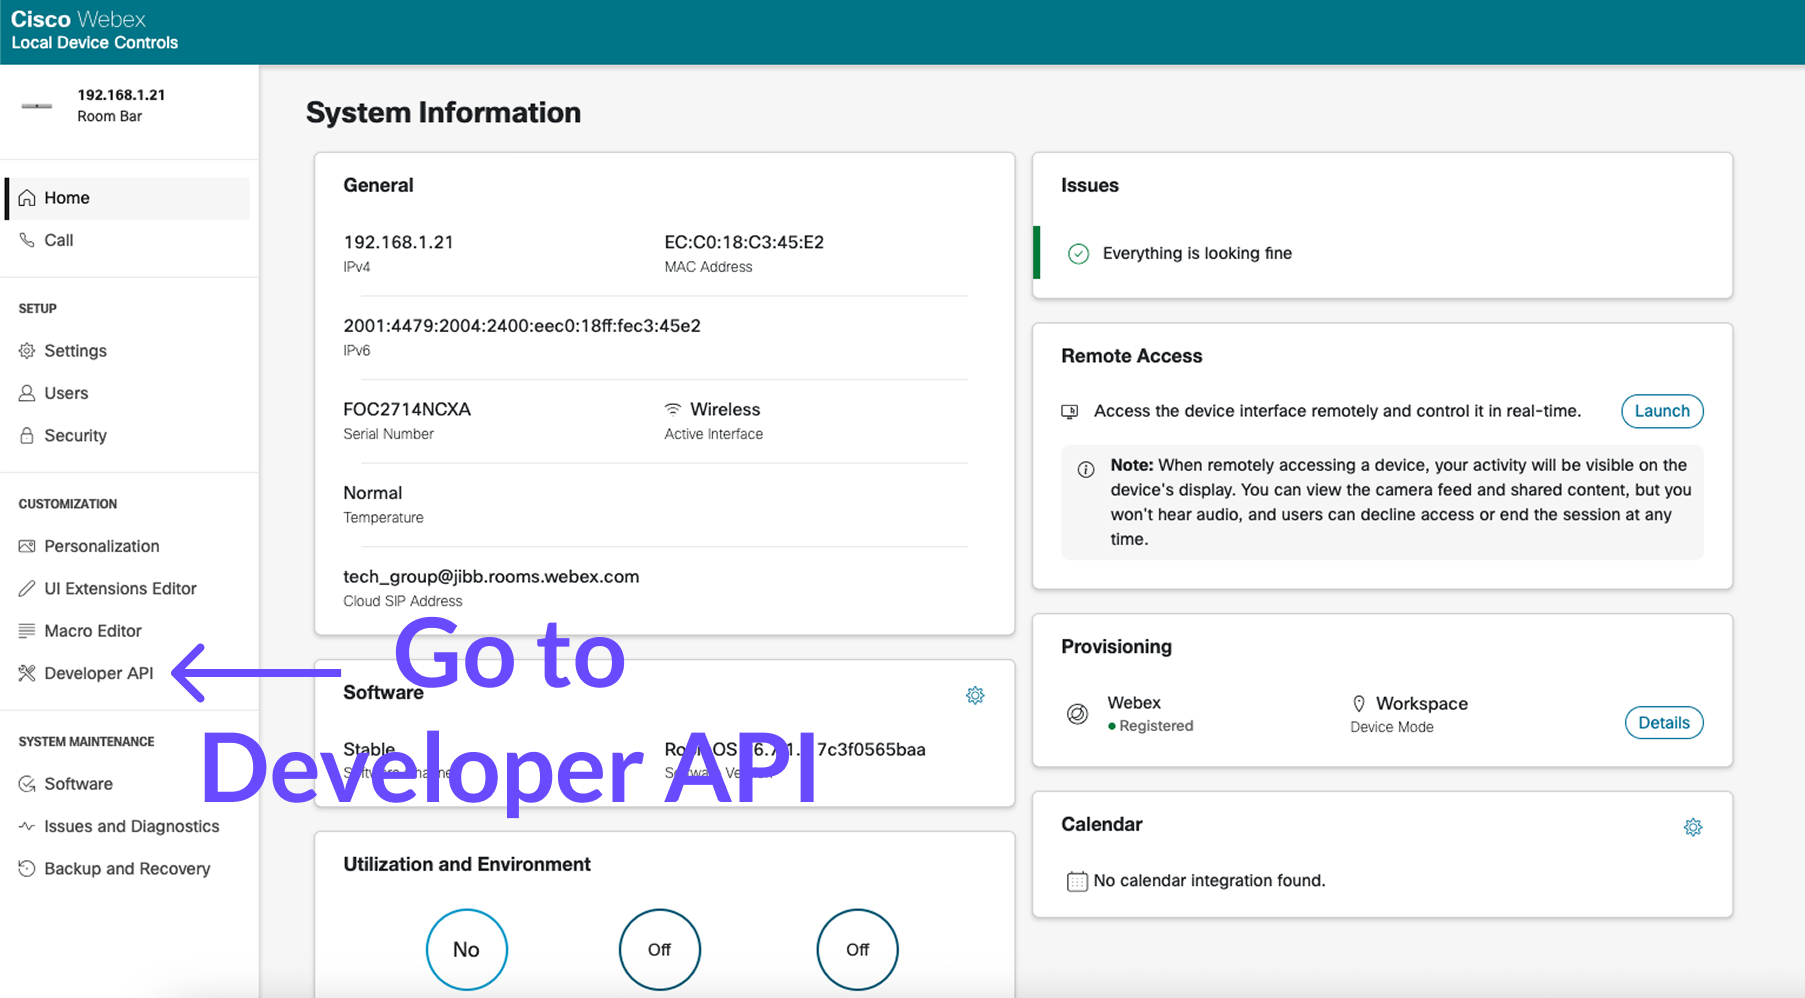The image size is (1805, 998).
Task: Click the Remote Access monitor icon
Action: tap(1069, 411)
